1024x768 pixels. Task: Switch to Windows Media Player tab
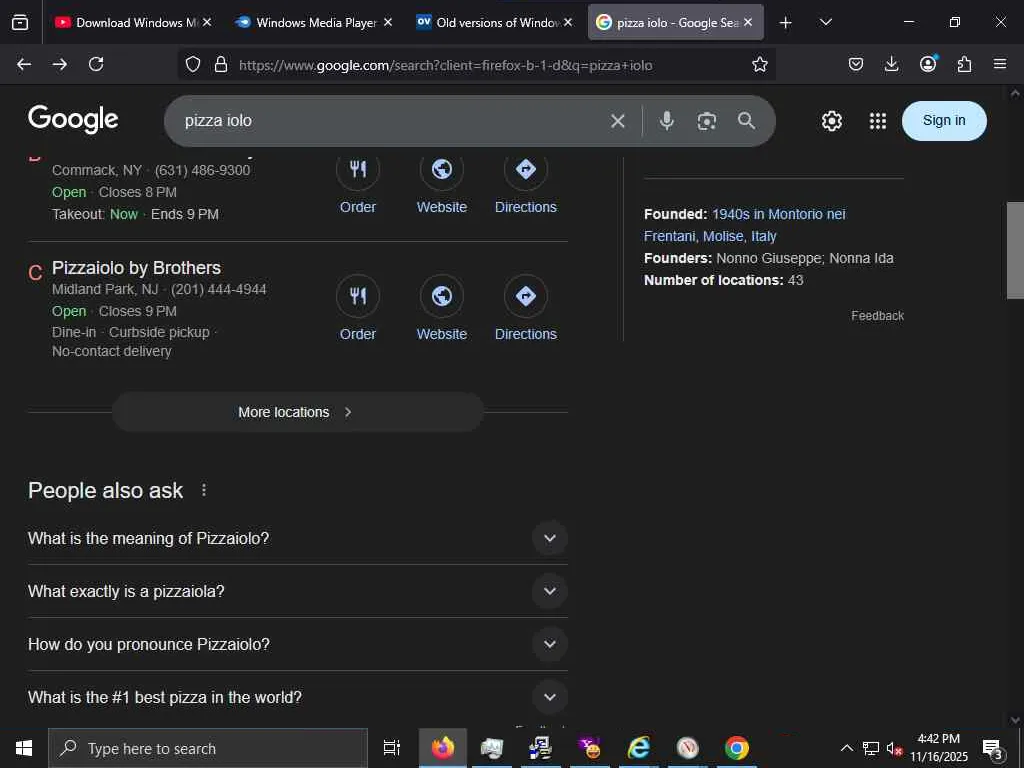[x=308, y=22]
